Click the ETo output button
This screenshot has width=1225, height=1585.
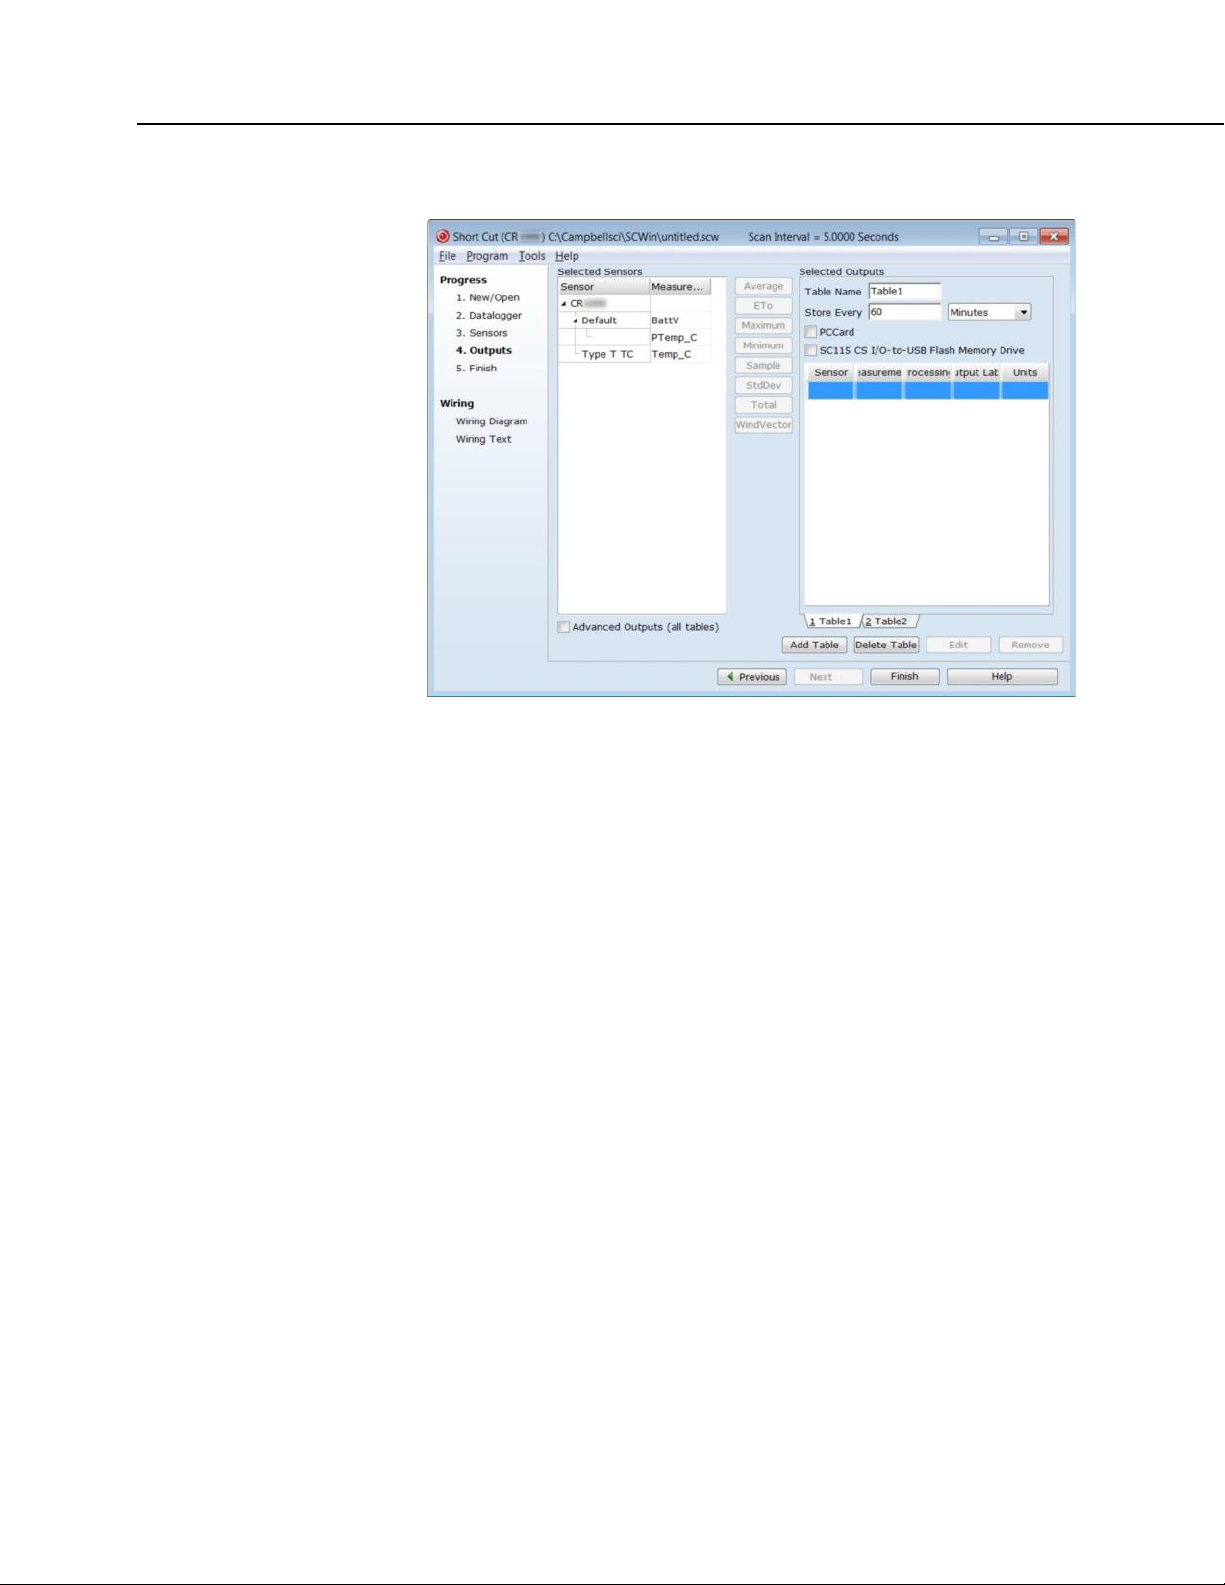click(763, 306)
